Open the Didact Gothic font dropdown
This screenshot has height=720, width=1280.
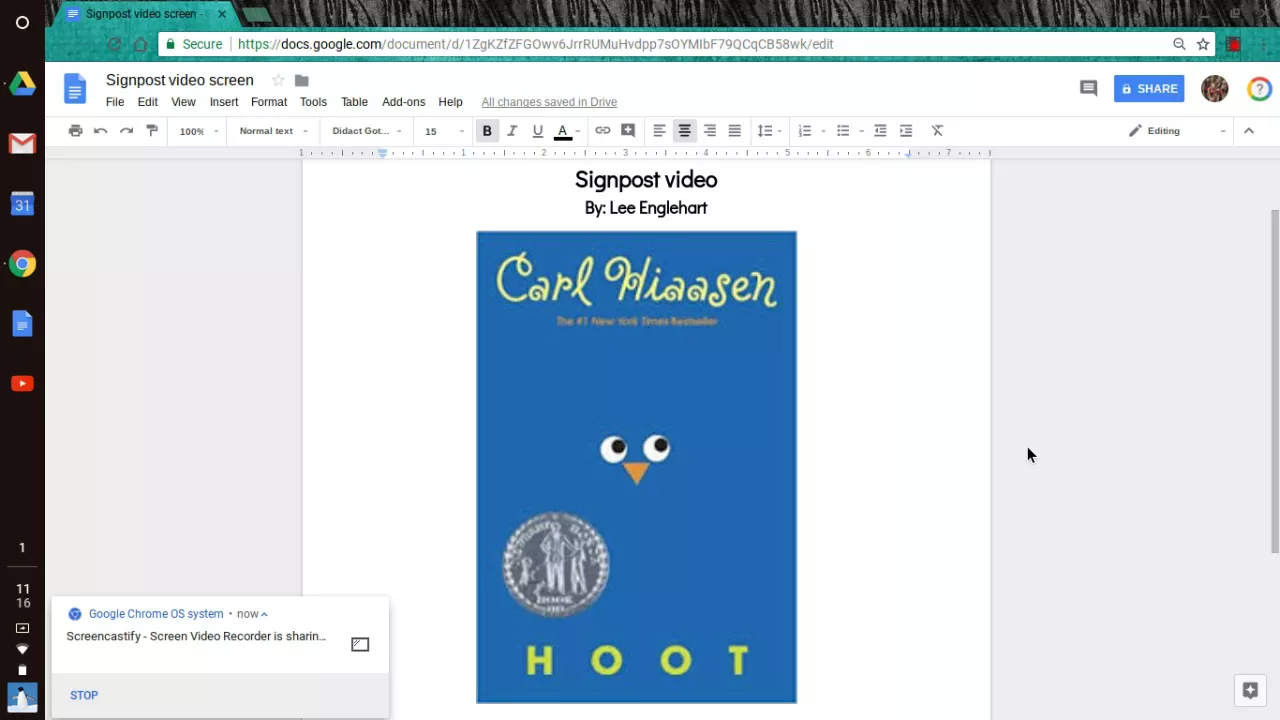[x=367, y=131]
